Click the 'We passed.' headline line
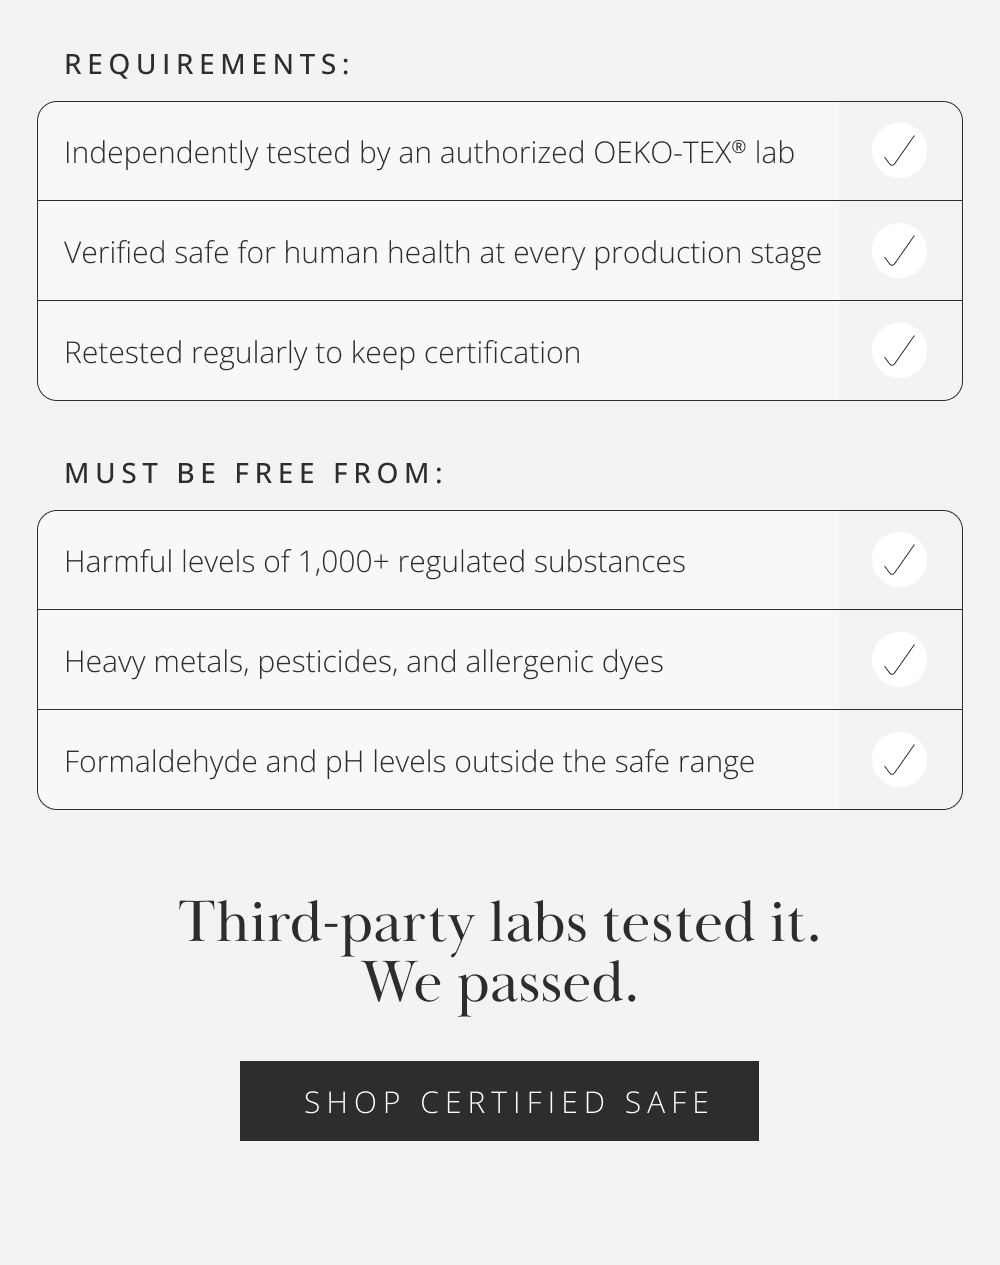The width and height of the screenshot is (1000, 1265). 499,983
